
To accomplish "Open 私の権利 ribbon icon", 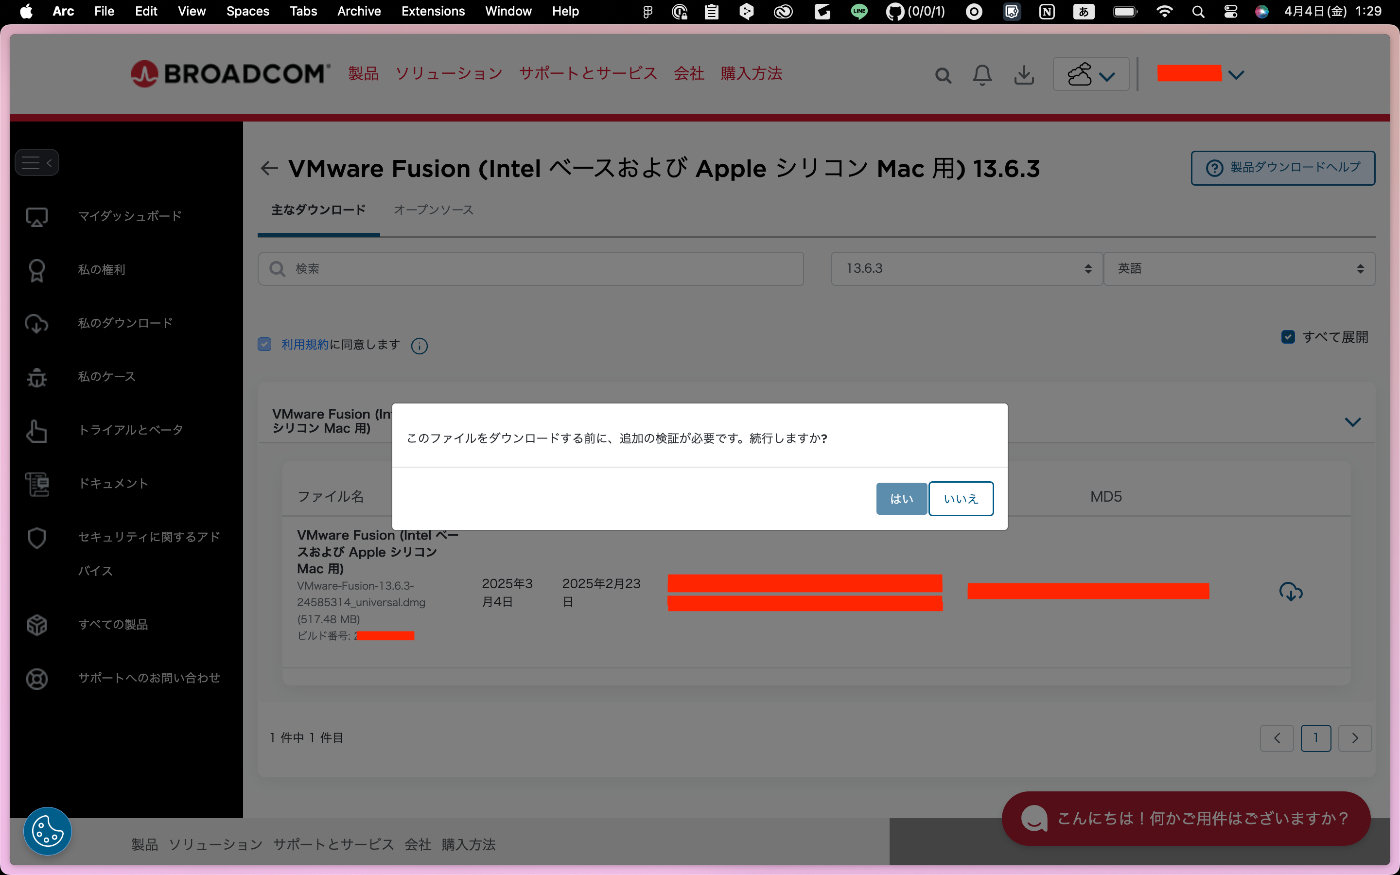I will point(37,270).
